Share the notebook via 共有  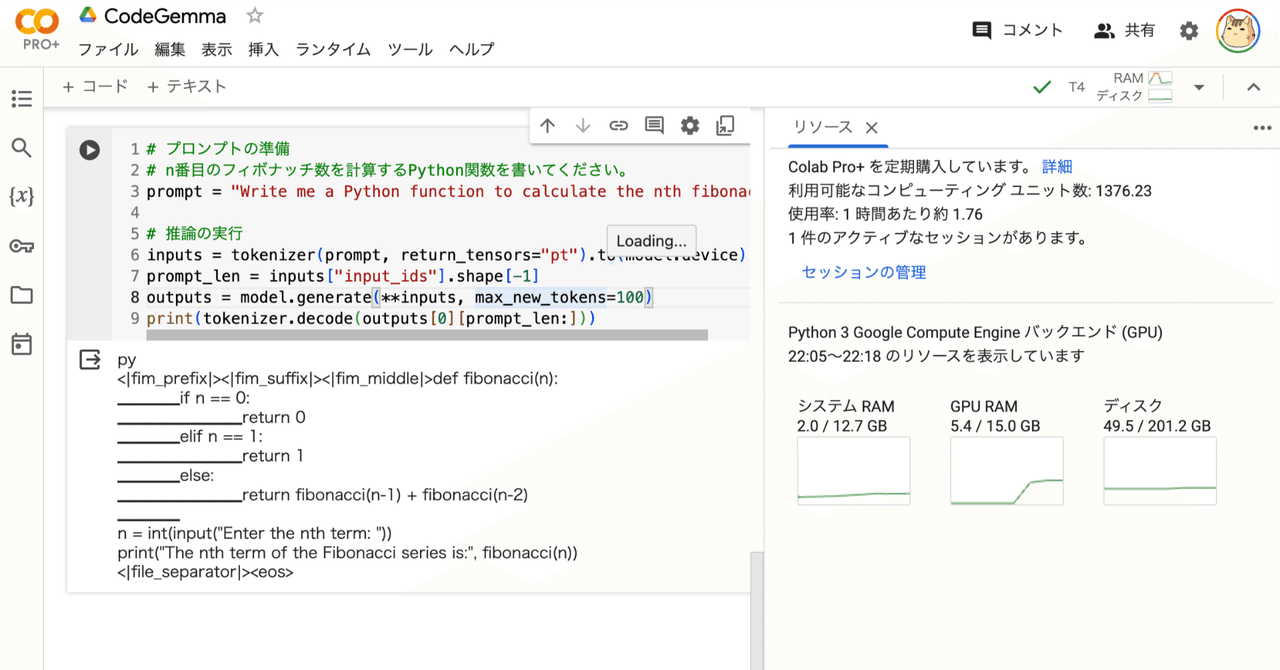tap(1125, 30)
